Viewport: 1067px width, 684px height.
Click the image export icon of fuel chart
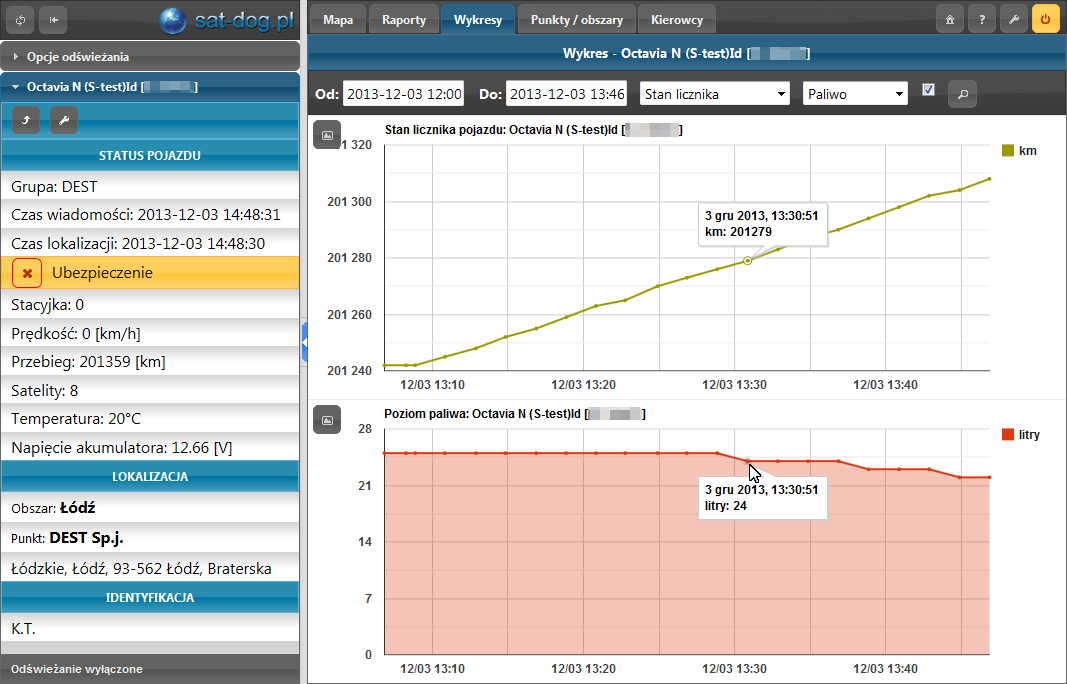(x=327, y=420)
